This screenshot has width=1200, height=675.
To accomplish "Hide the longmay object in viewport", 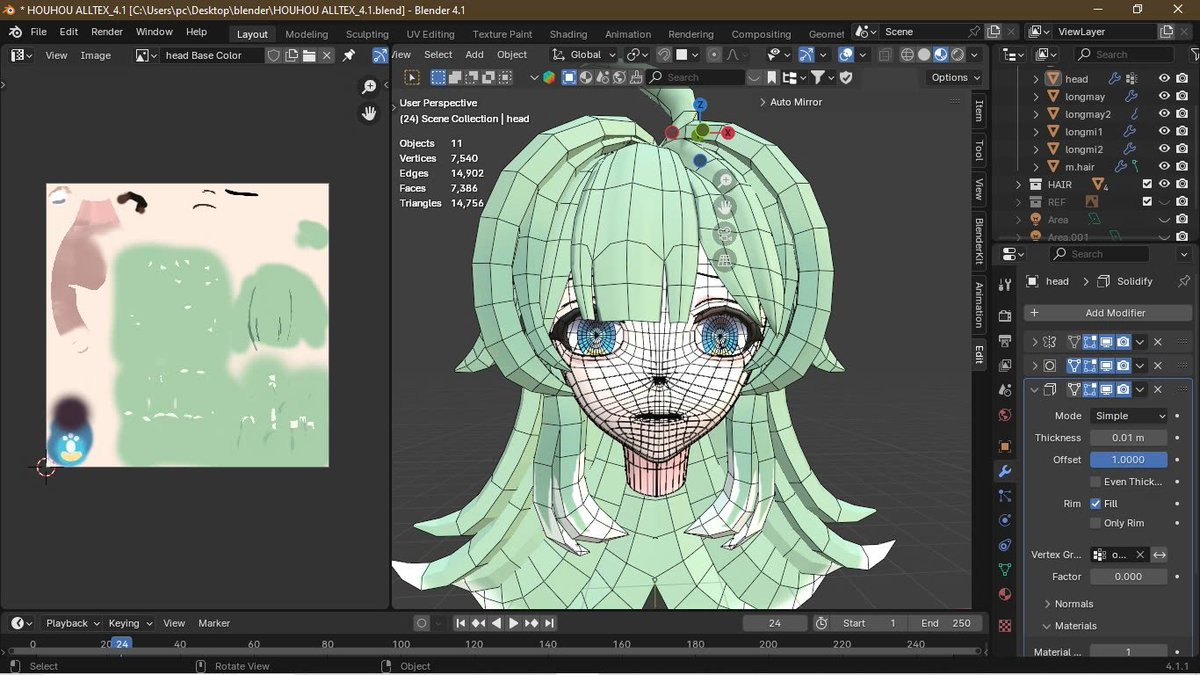I will point(1164,96).
